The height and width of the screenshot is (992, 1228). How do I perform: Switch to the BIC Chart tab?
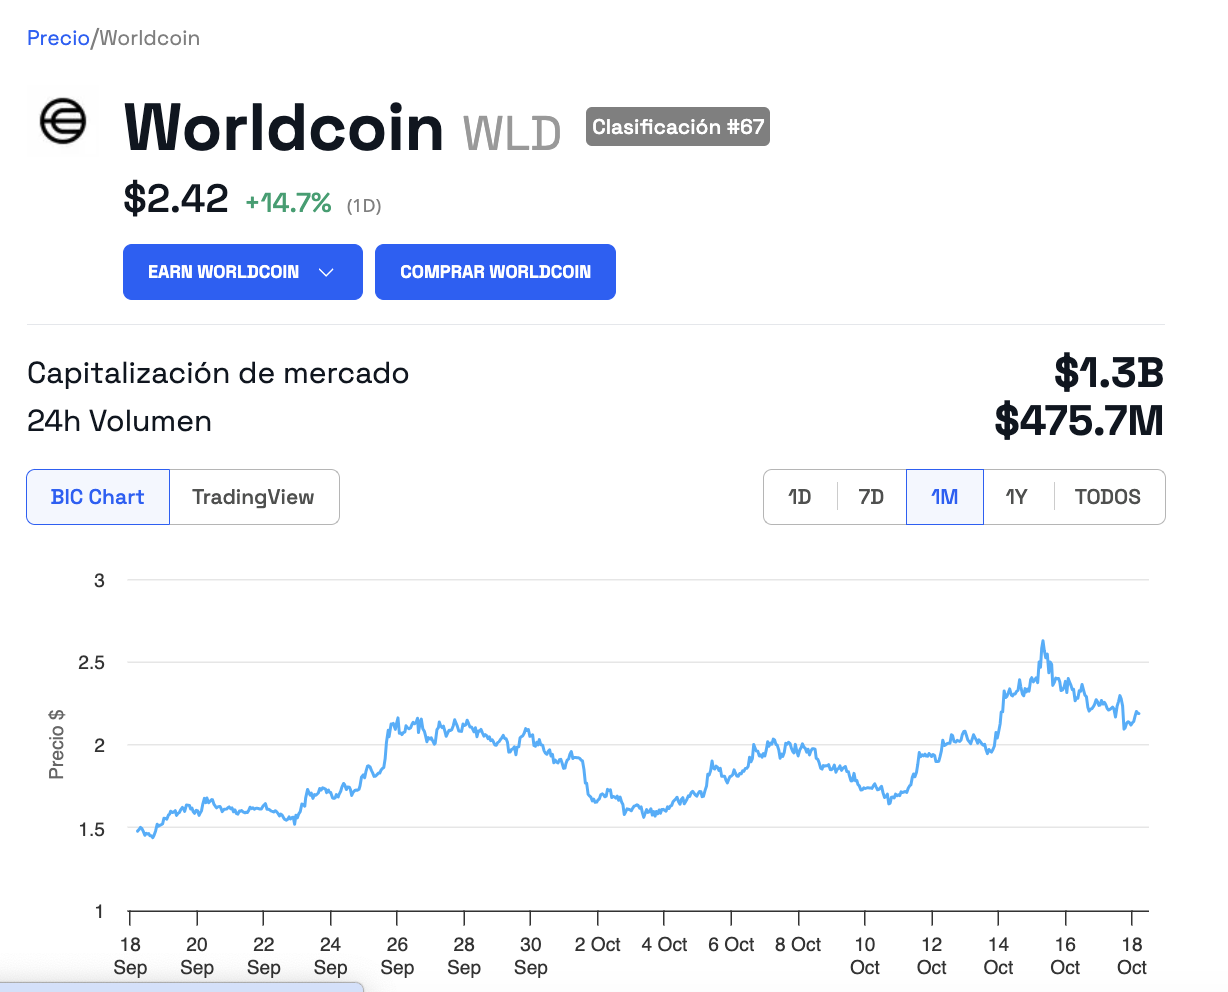click(98, 497)
